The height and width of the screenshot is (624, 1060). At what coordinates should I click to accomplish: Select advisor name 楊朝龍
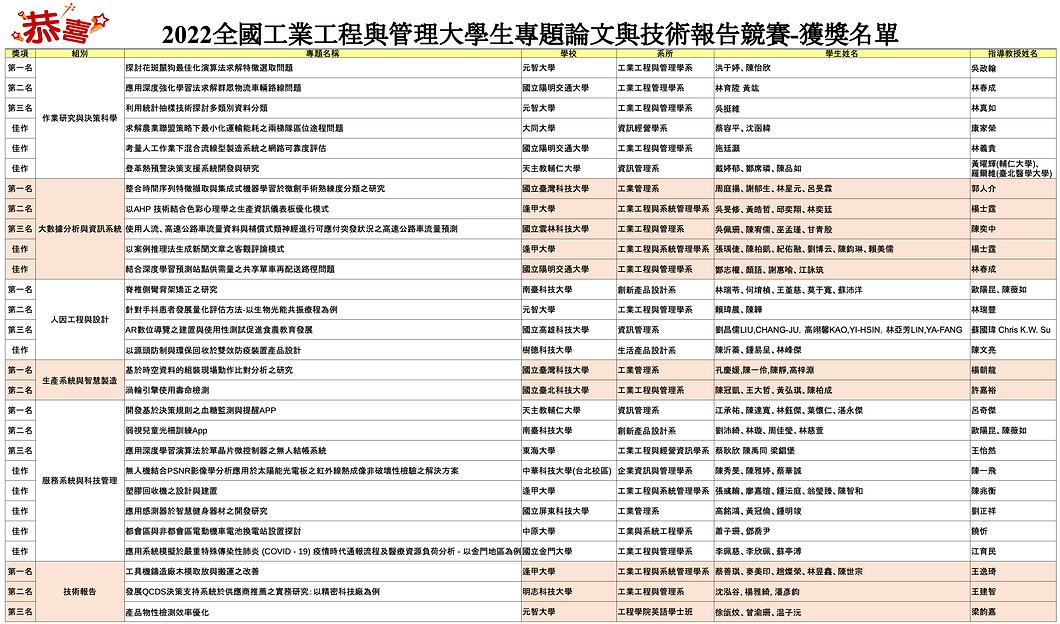tap(984, 370)
